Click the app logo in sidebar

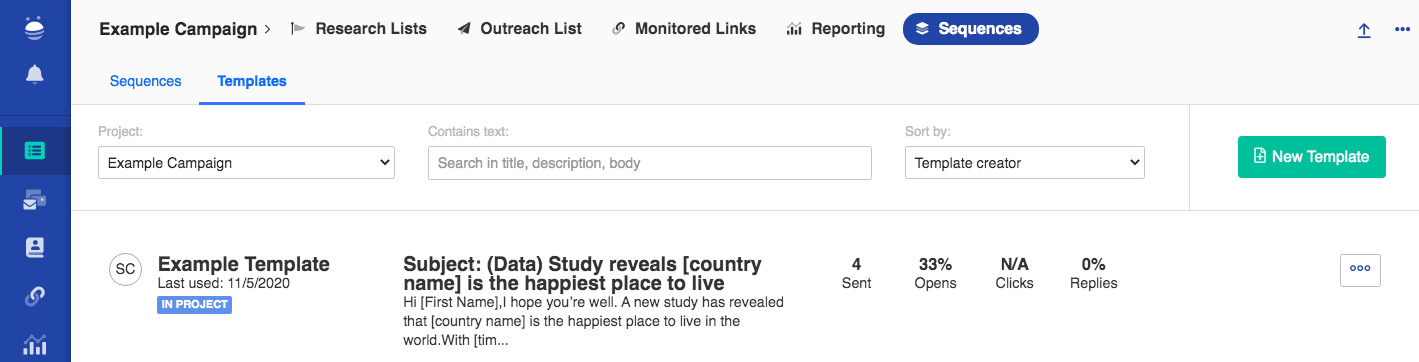[x=35, y=27]
